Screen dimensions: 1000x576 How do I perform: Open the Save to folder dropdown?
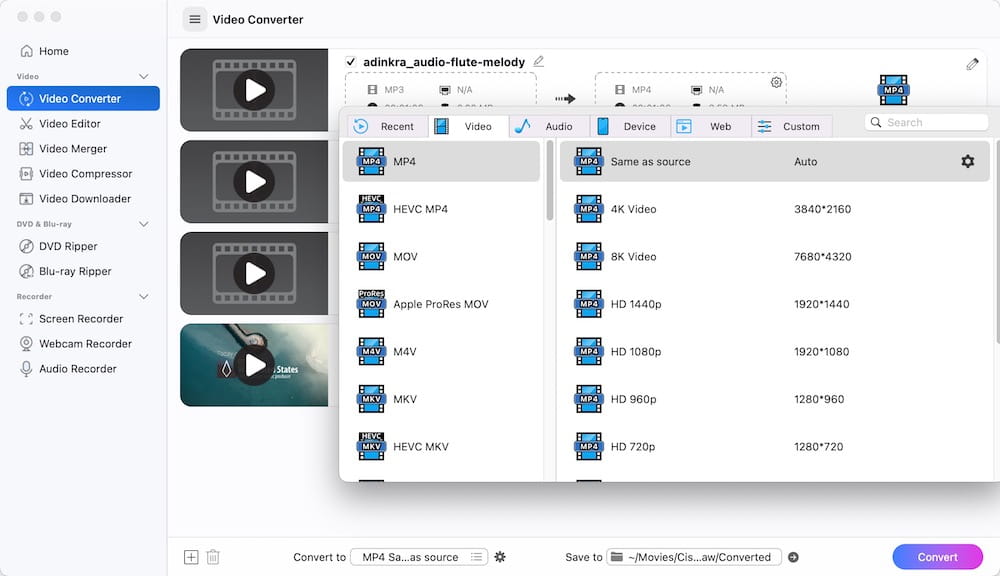(x=694, y=557)
